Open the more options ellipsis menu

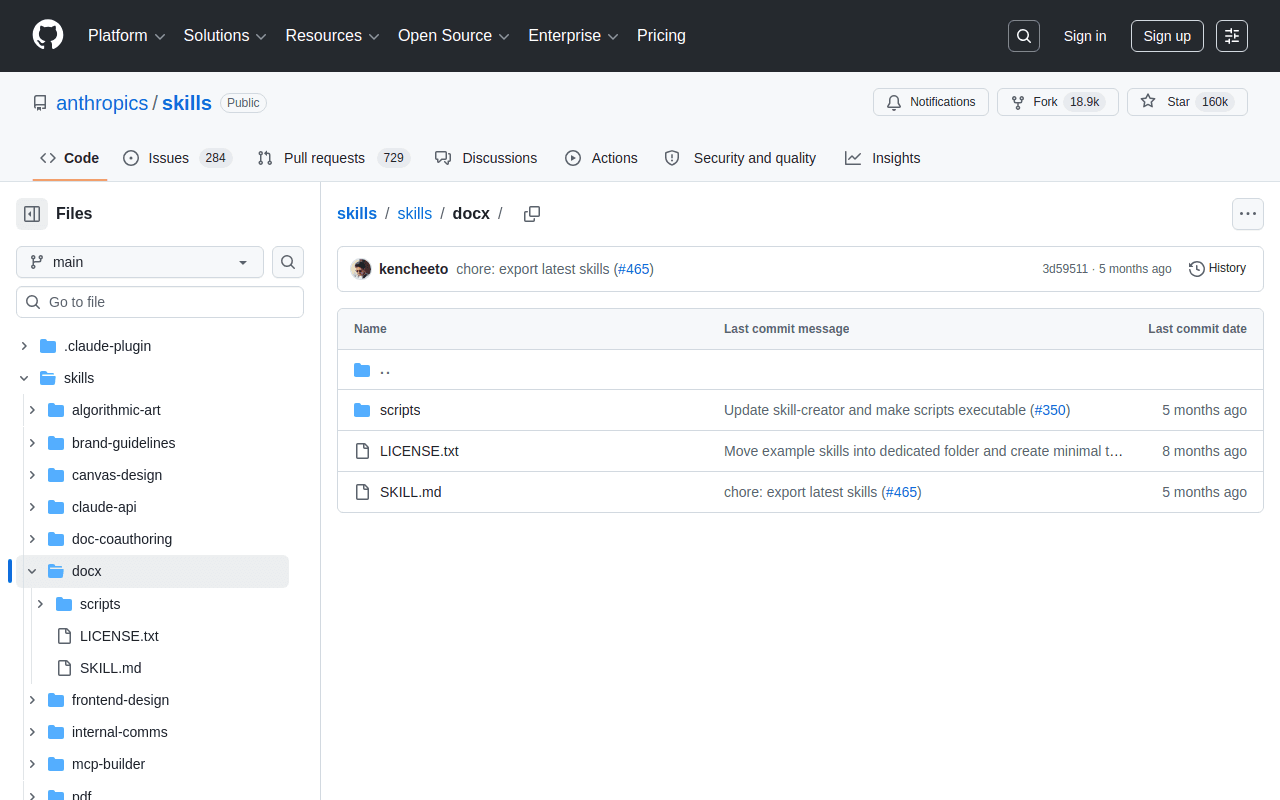click(1248, 214)
